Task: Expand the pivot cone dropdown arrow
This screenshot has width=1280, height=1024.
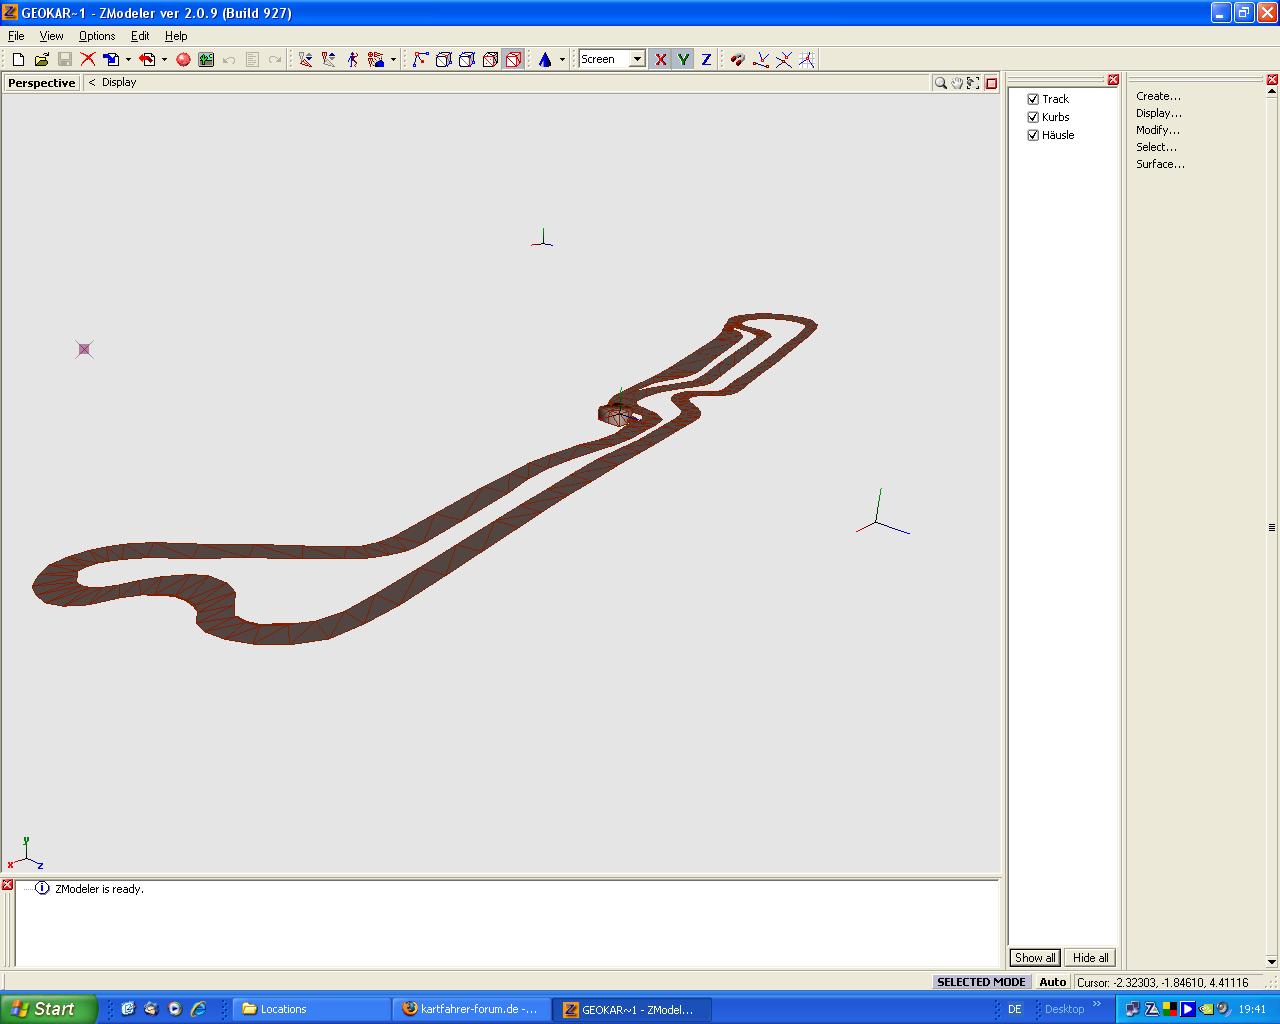Action: (x=562, y=60)
